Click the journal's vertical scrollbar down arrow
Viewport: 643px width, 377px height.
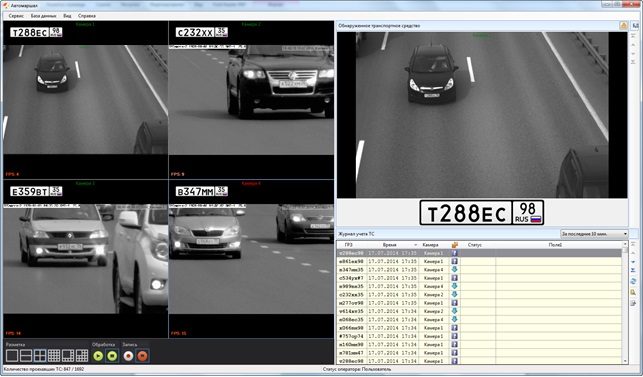pos(625,361)
